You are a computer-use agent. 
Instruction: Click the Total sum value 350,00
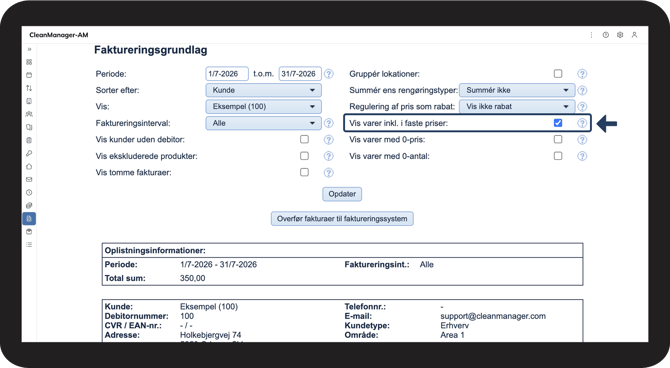coord(193,278)
